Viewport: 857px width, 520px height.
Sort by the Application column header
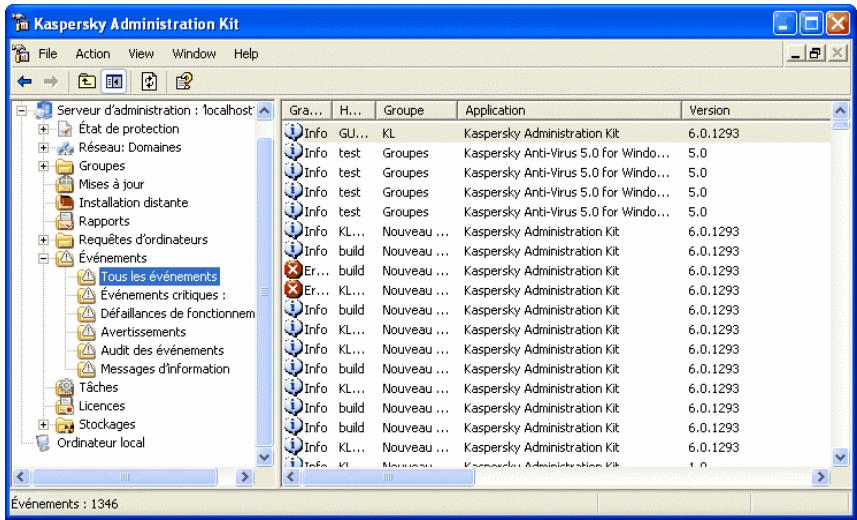(x=570, y=110)
